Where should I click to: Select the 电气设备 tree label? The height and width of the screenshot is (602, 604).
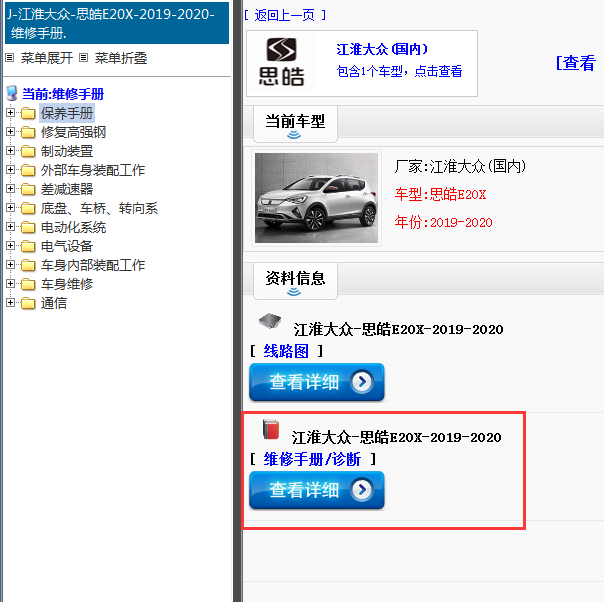tap(67, 246)
